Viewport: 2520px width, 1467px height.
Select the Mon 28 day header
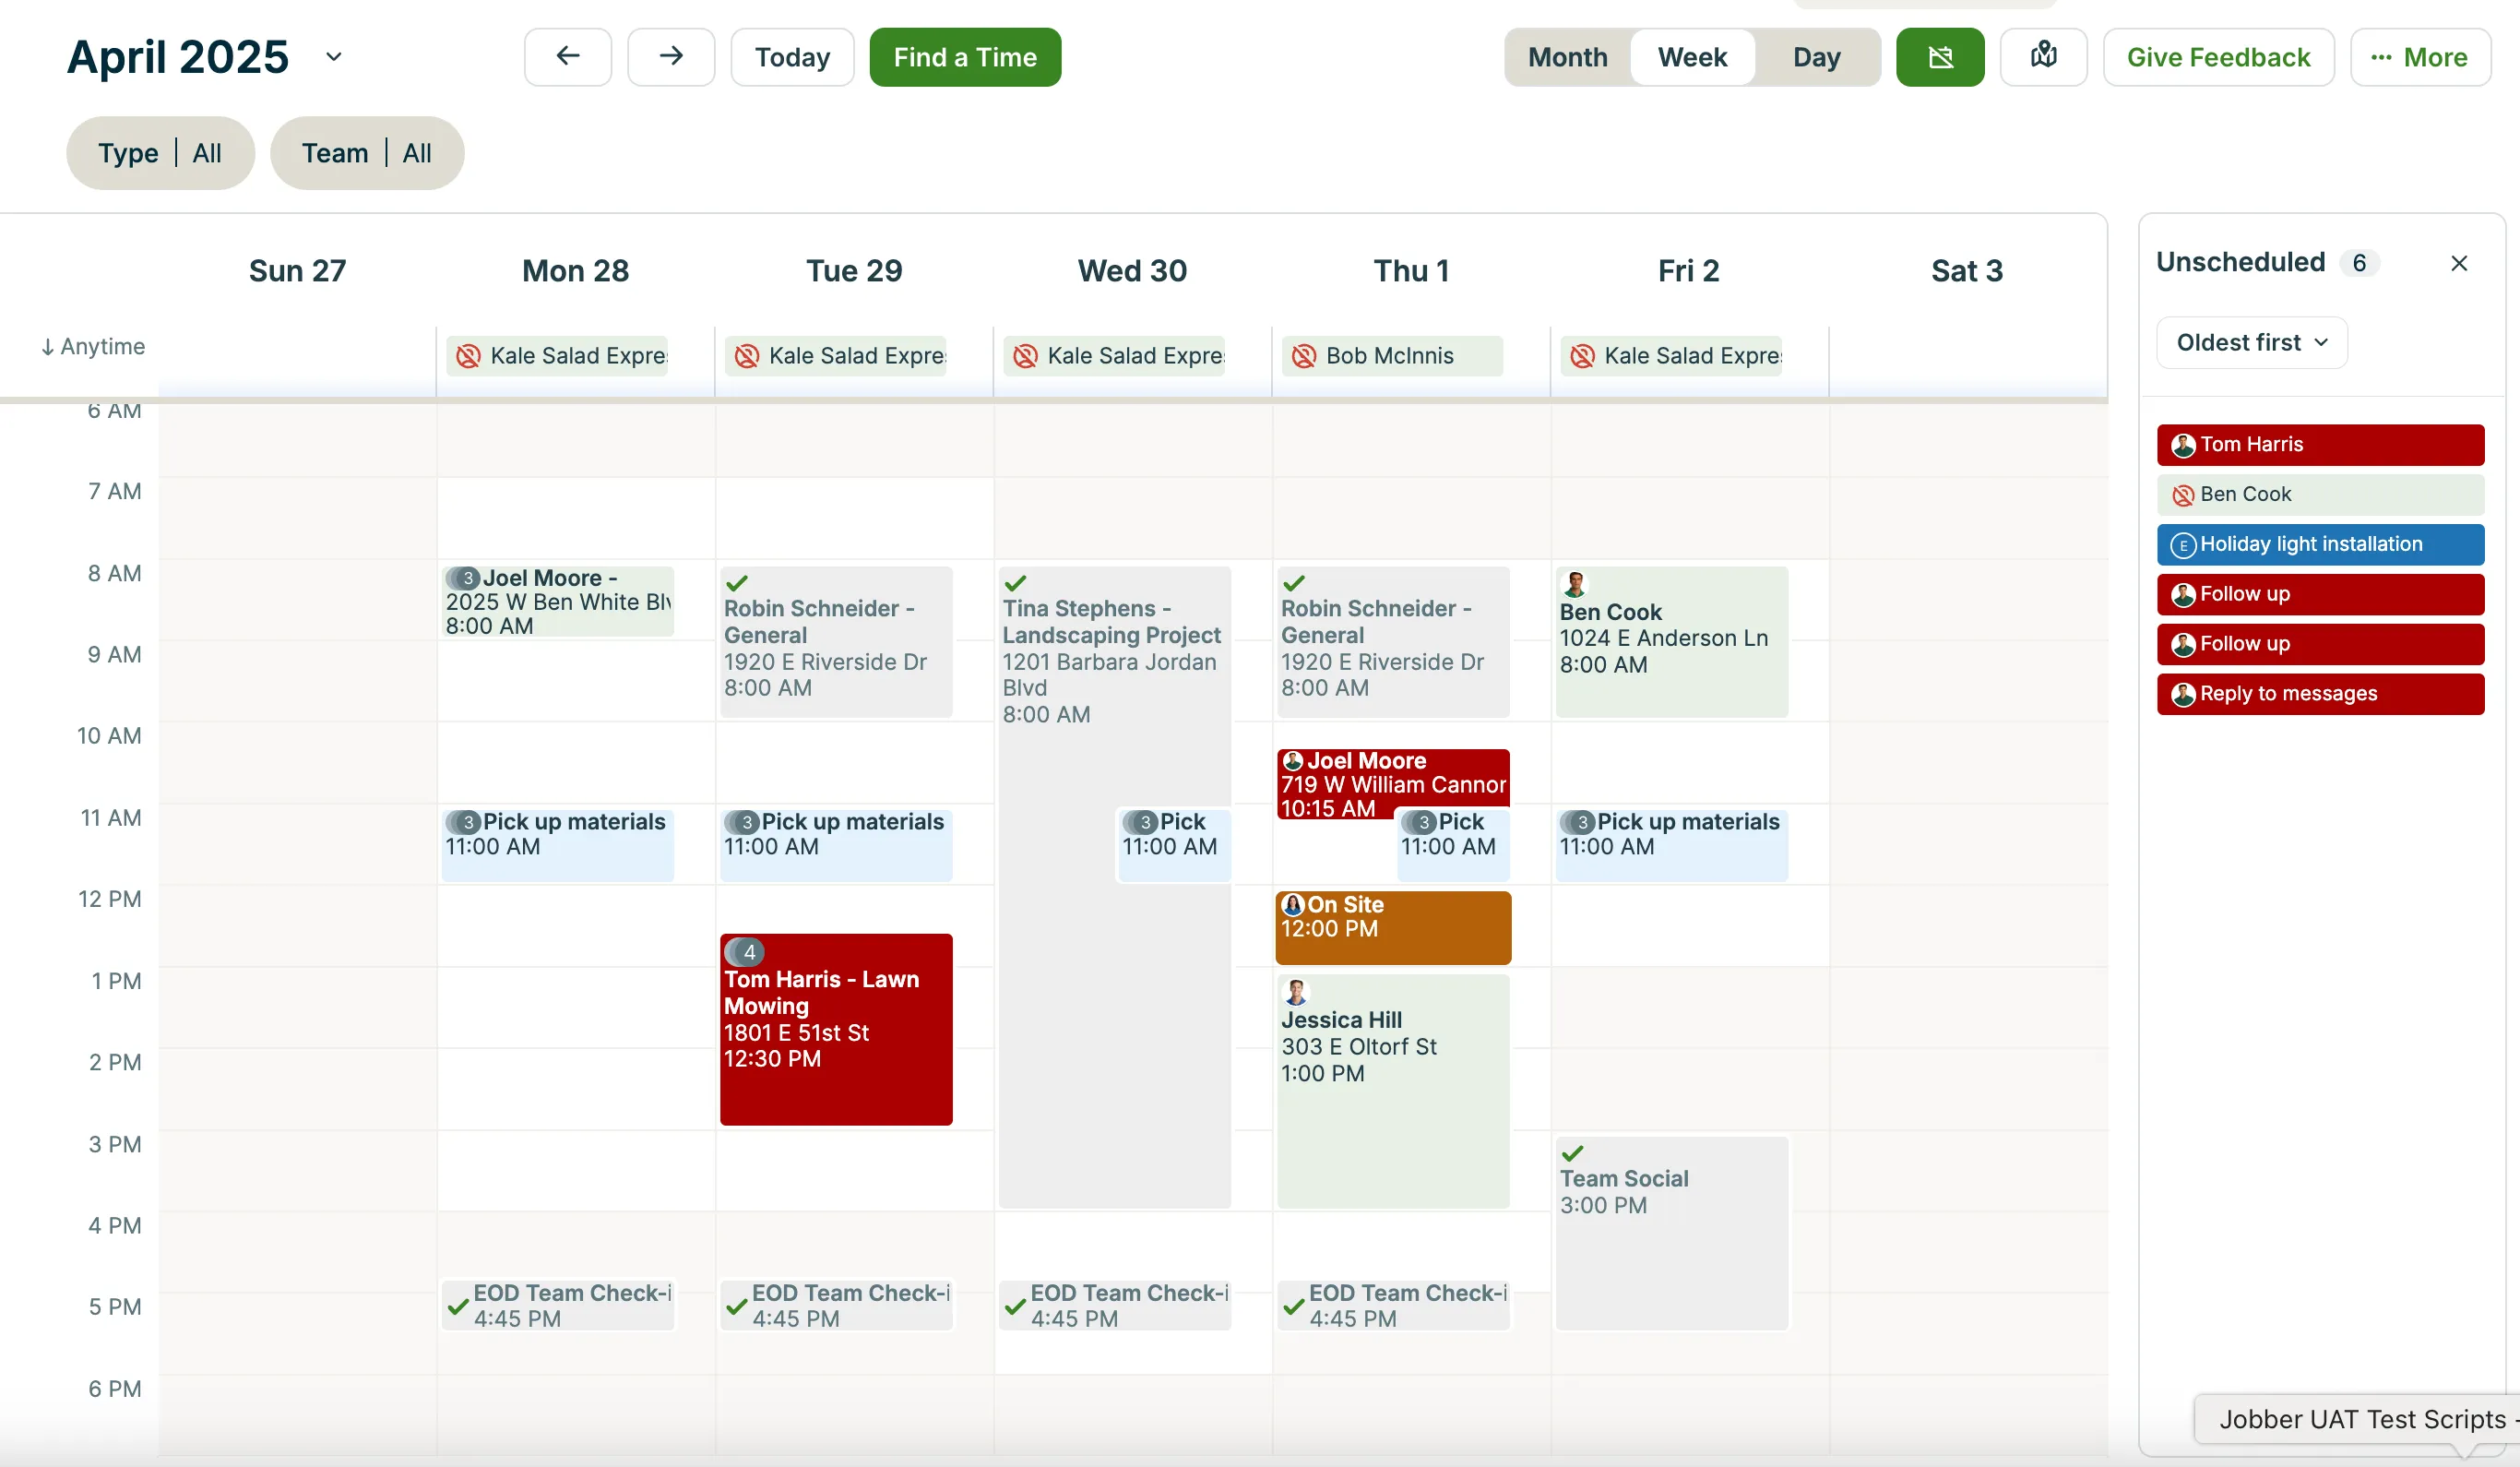[x=575, y=271]
